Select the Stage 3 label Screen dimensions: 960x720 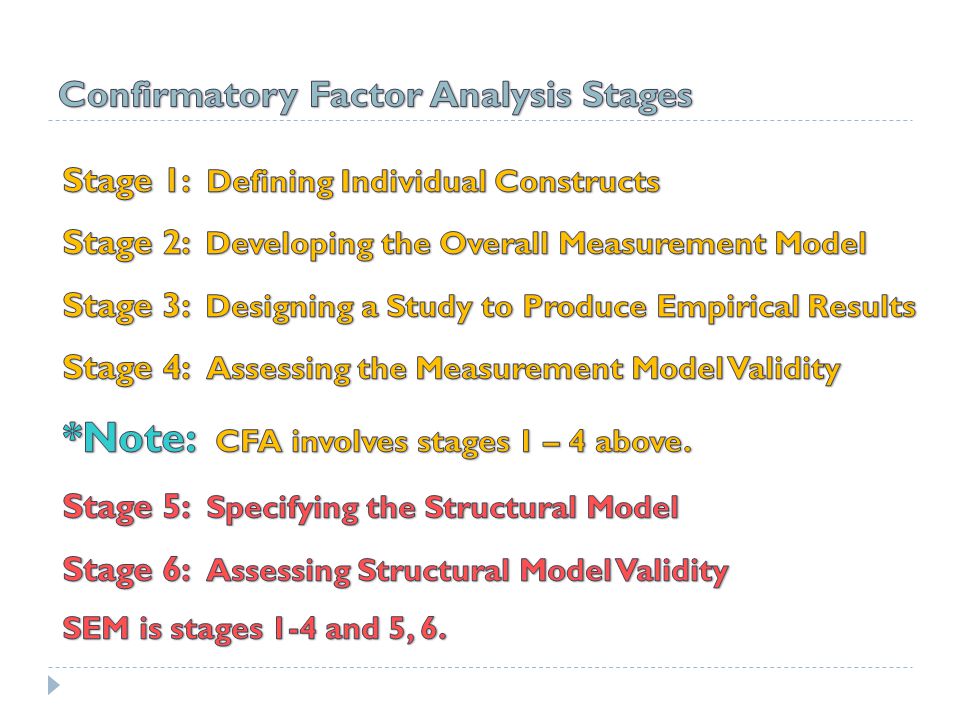coord(127,307)
